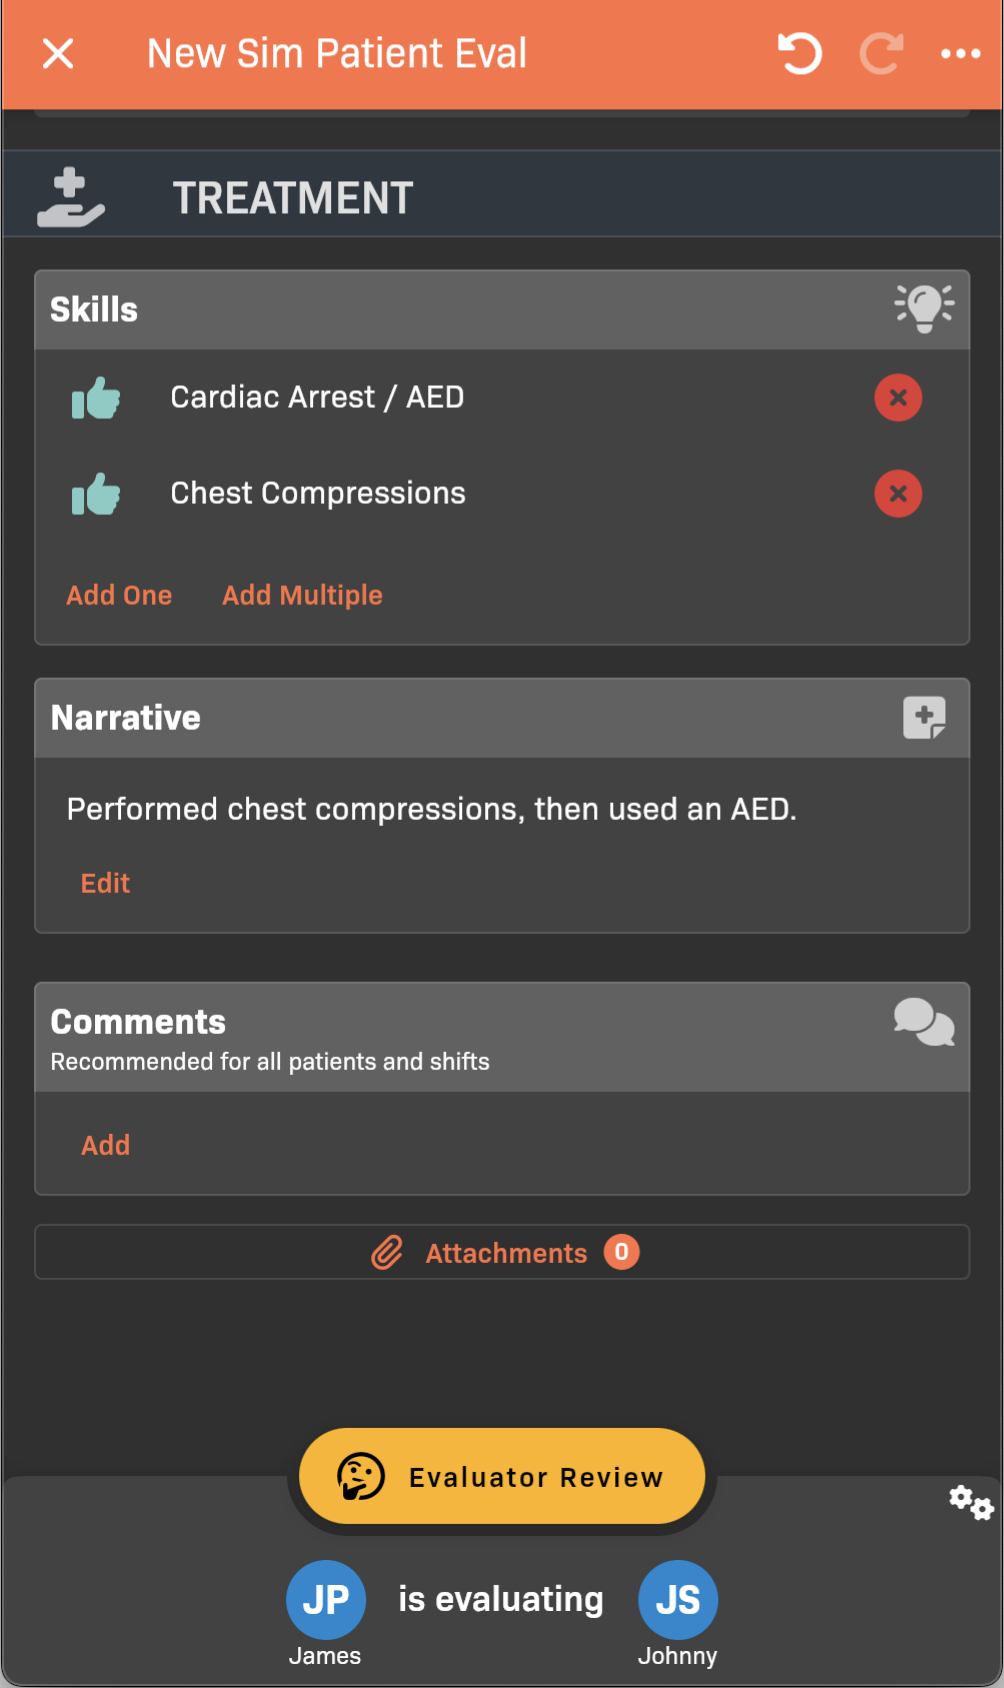Toggle thumbs-up rating for Cardiac Arrest / AED

tap(96, 398)
